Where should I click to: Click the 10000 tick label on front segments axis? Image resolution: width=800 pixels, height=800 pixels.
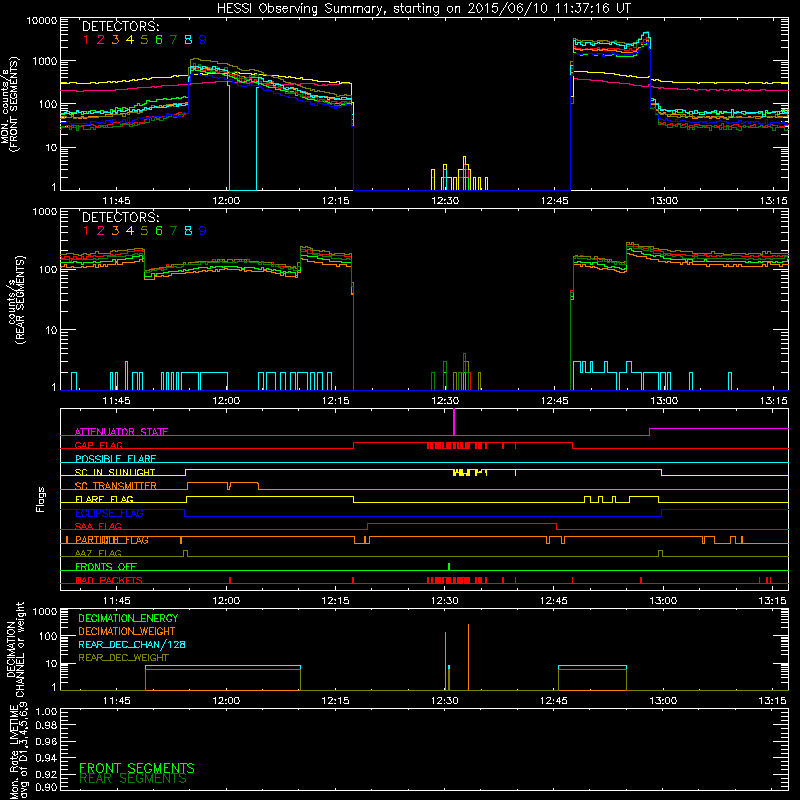click(x=42, y=20)
